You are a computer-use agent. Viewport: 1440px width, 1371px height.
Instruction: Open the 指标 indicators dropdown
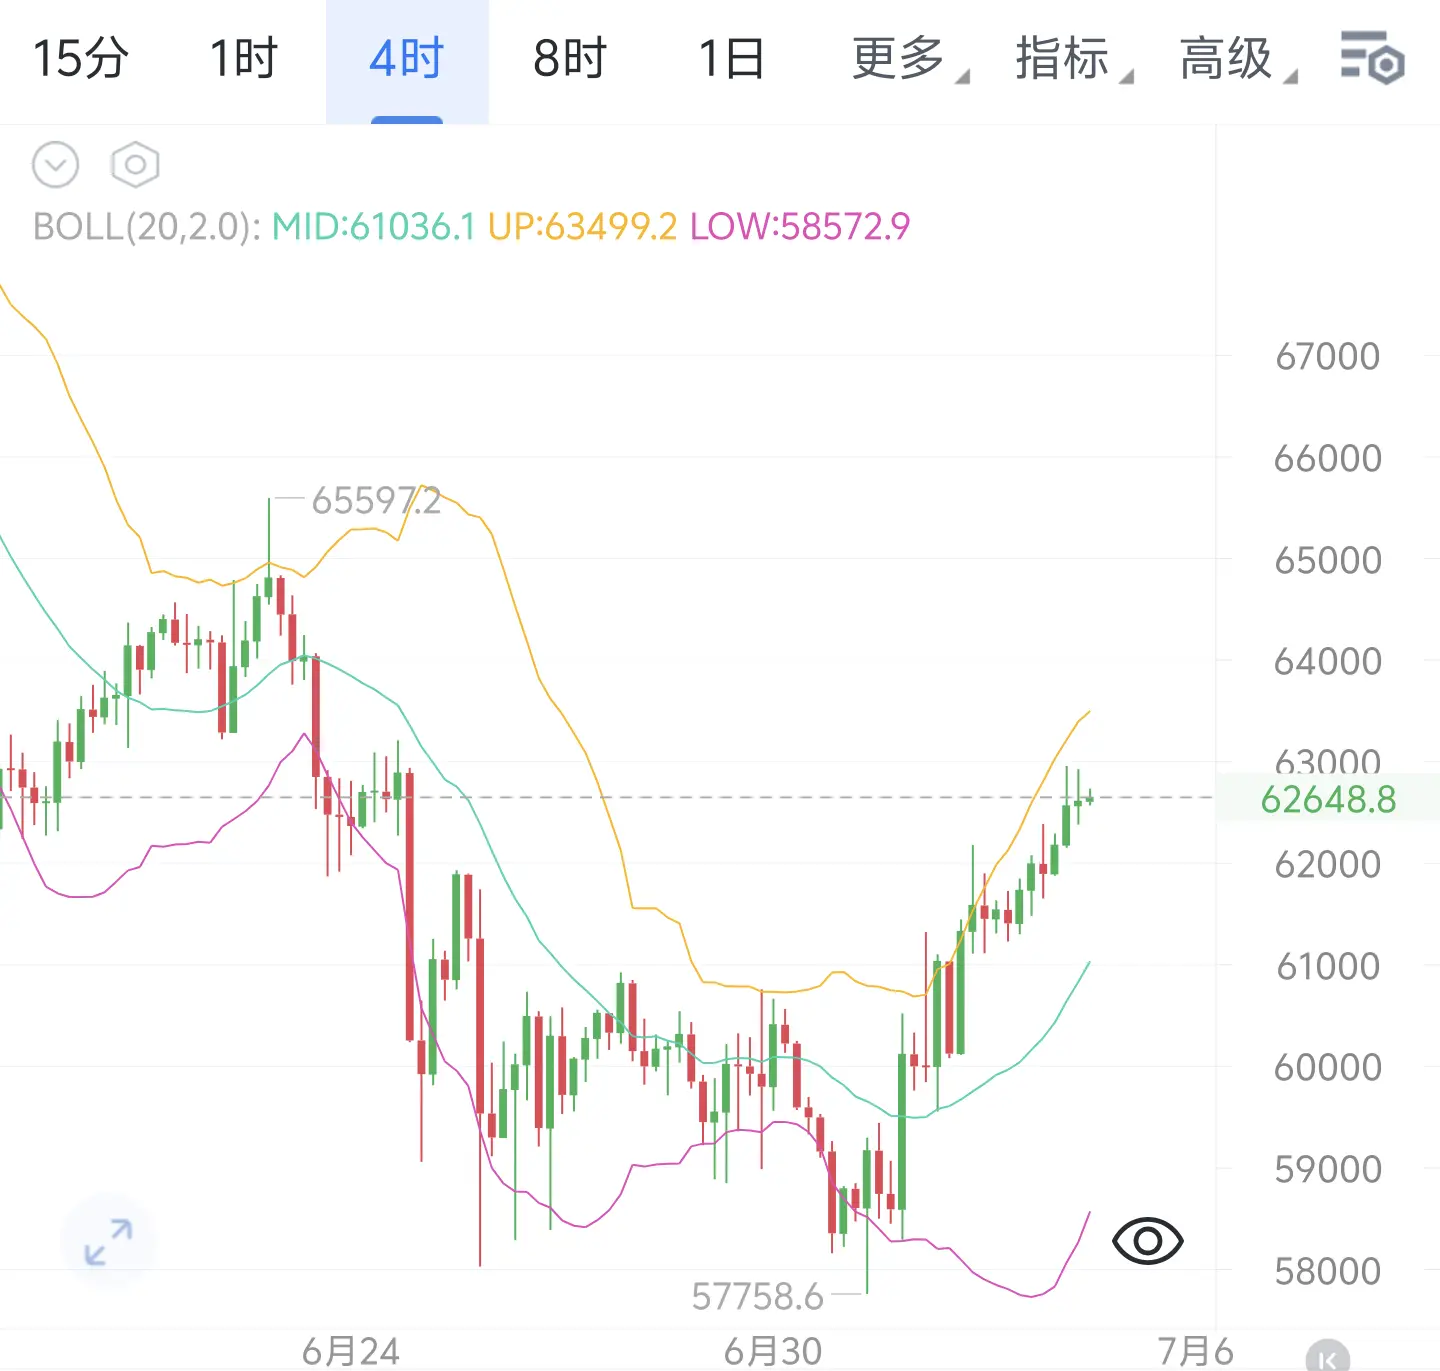click(1073, 58)
